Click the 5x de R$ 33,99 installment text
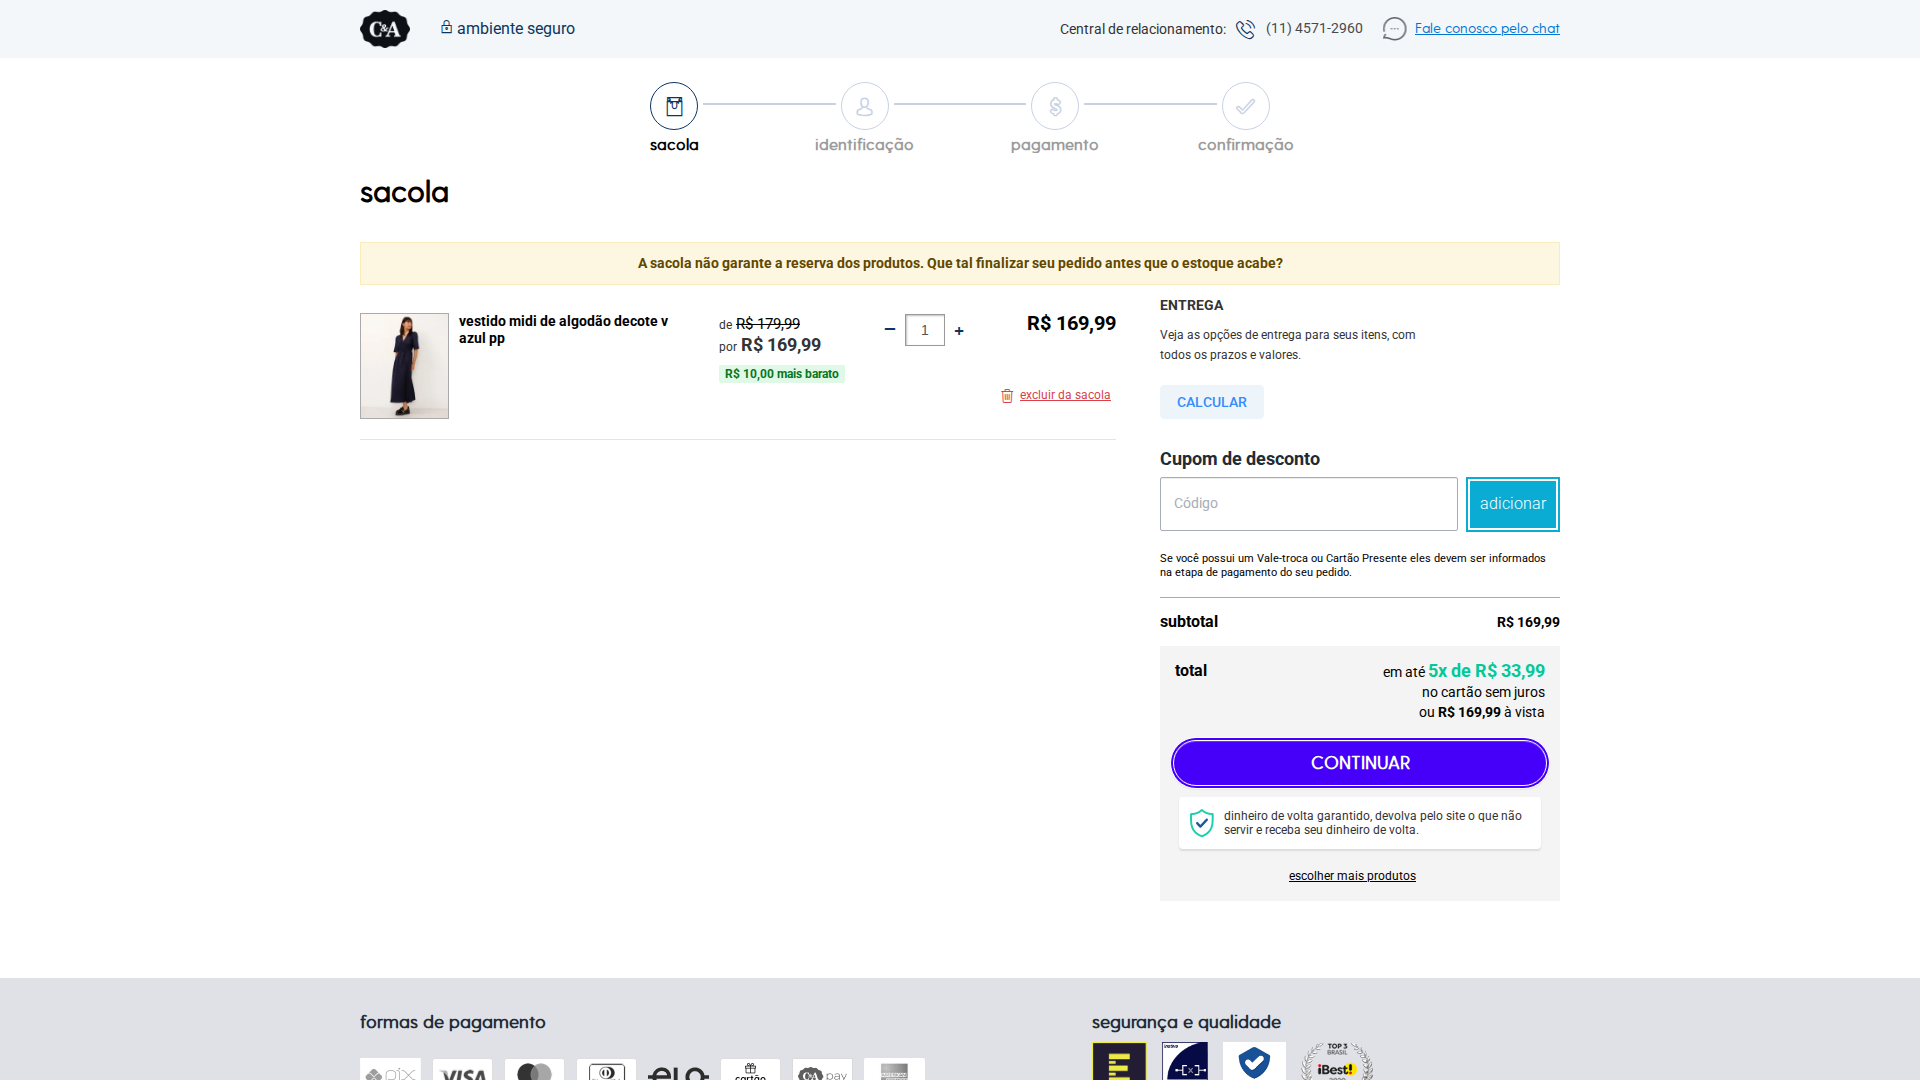The width and height of the screenshot is (1920, 1080). (1486, 671)
